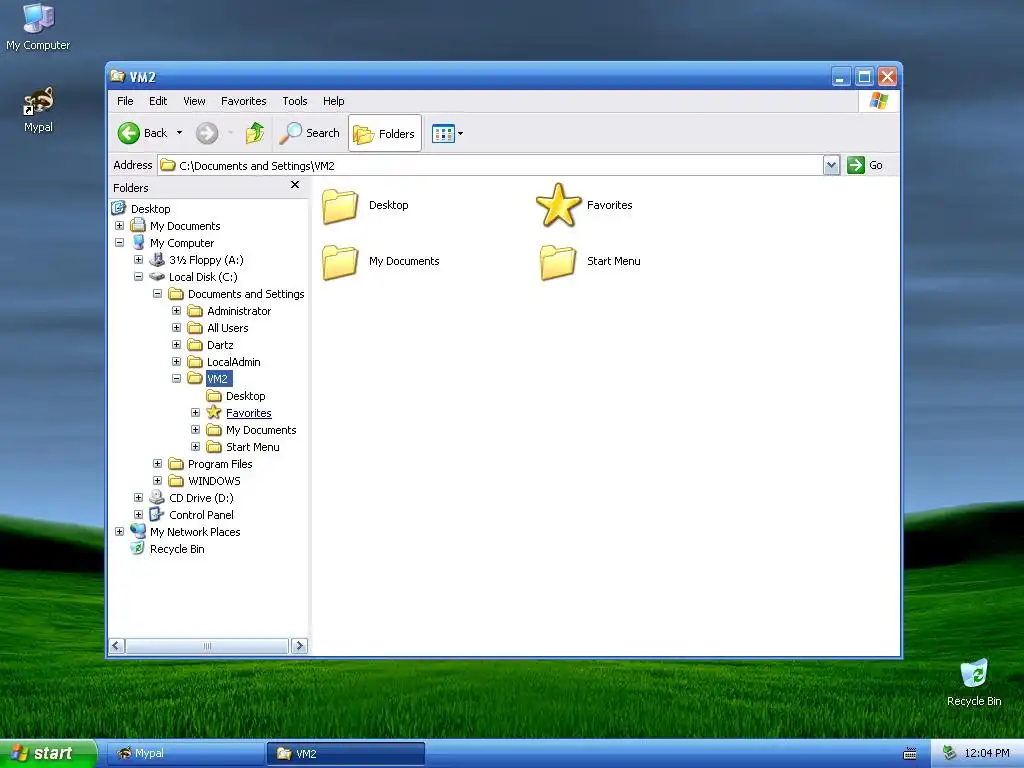Click the VM2 taskbar button
Viewport: 1024px width, 768px height.
(x=346, y=753)
